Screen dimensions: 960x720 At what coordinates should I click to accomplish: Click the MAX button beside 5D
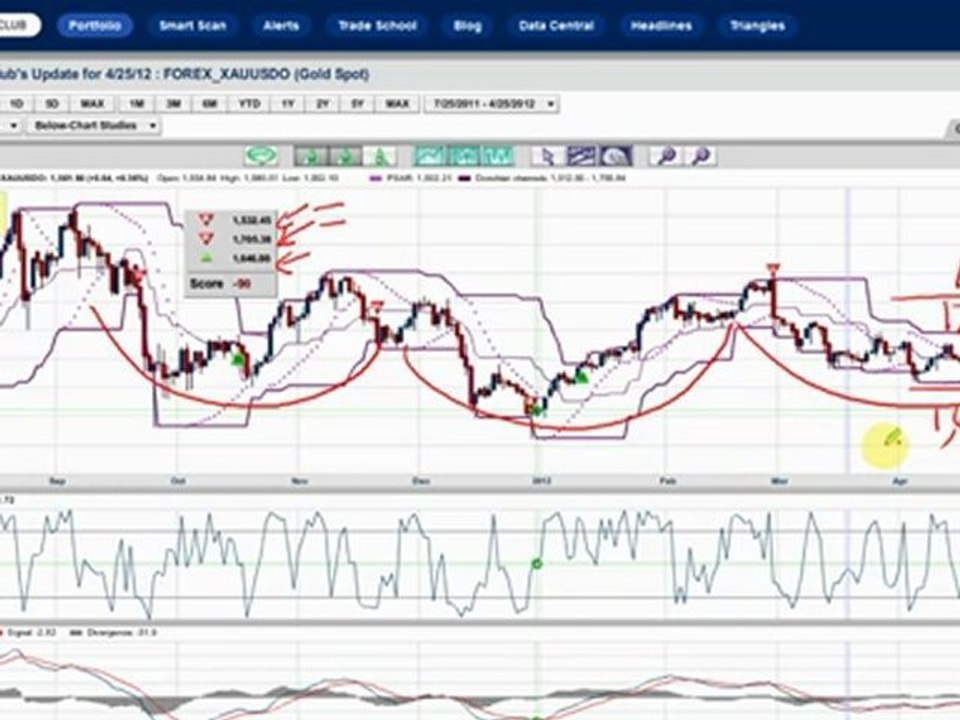(92, 103)
